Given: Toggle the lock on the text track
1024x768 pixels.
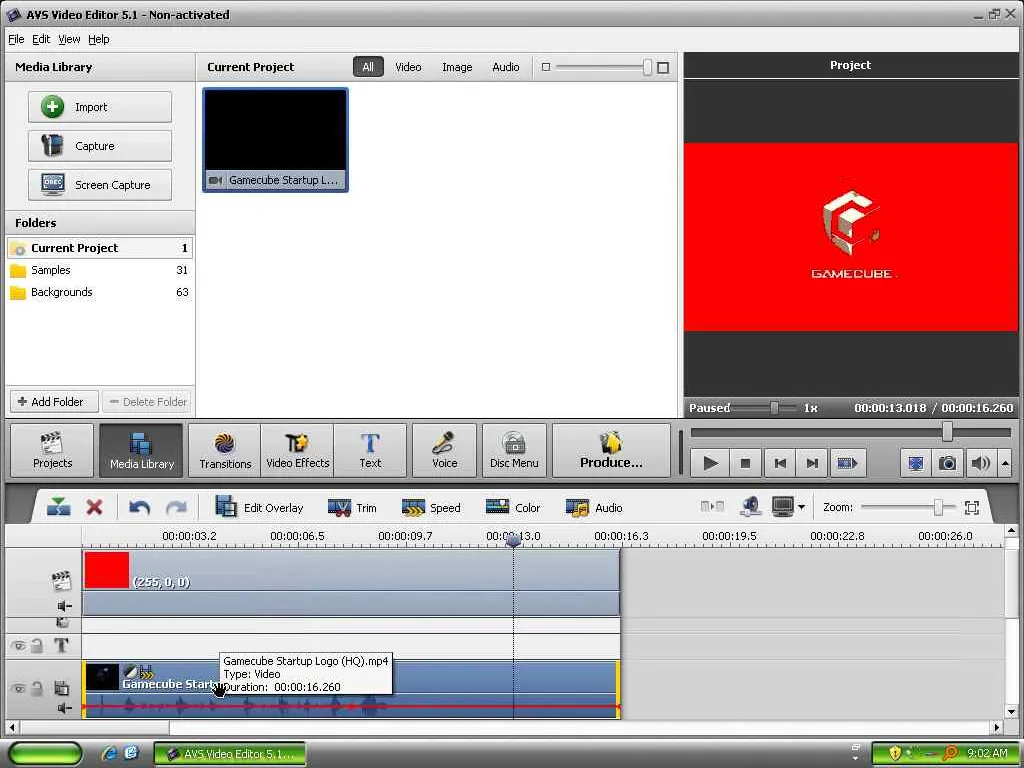Looking at the screenshot, I should coord(37,646).
